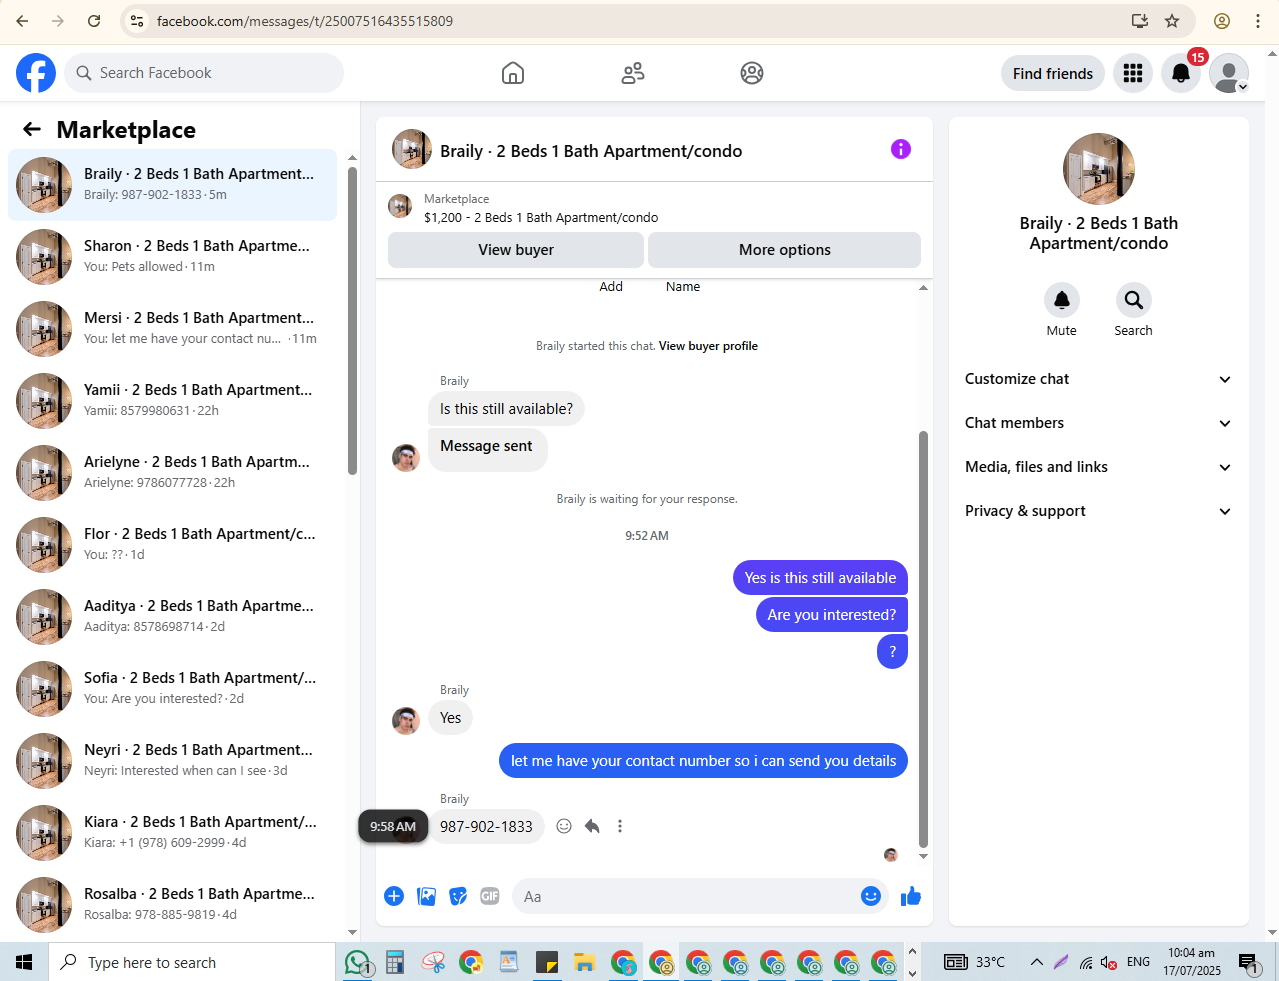1279x981 pixels.
Task: Open the Rosalba conversation
Action: 172,904
